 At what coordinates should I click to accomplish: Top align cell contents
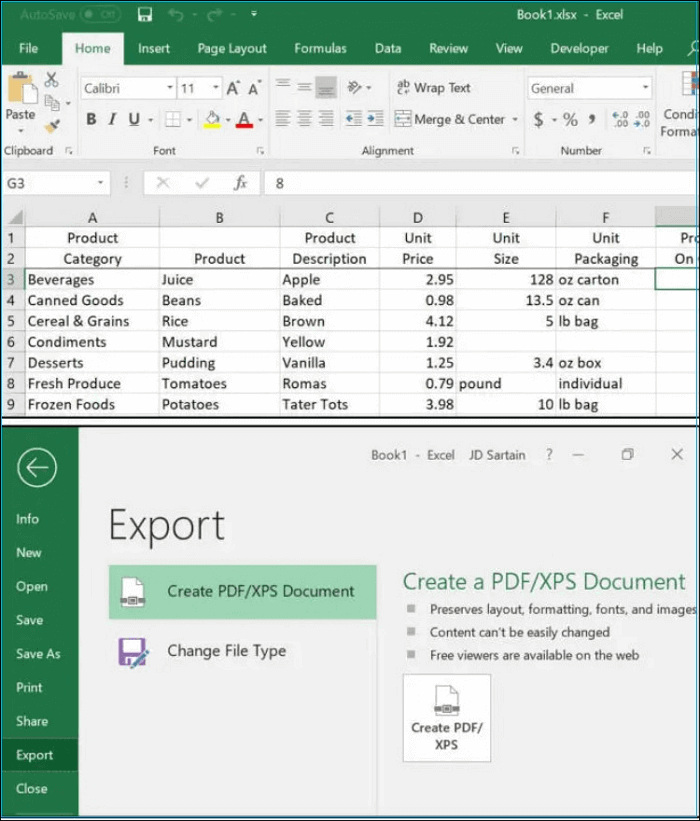[283, 87]
